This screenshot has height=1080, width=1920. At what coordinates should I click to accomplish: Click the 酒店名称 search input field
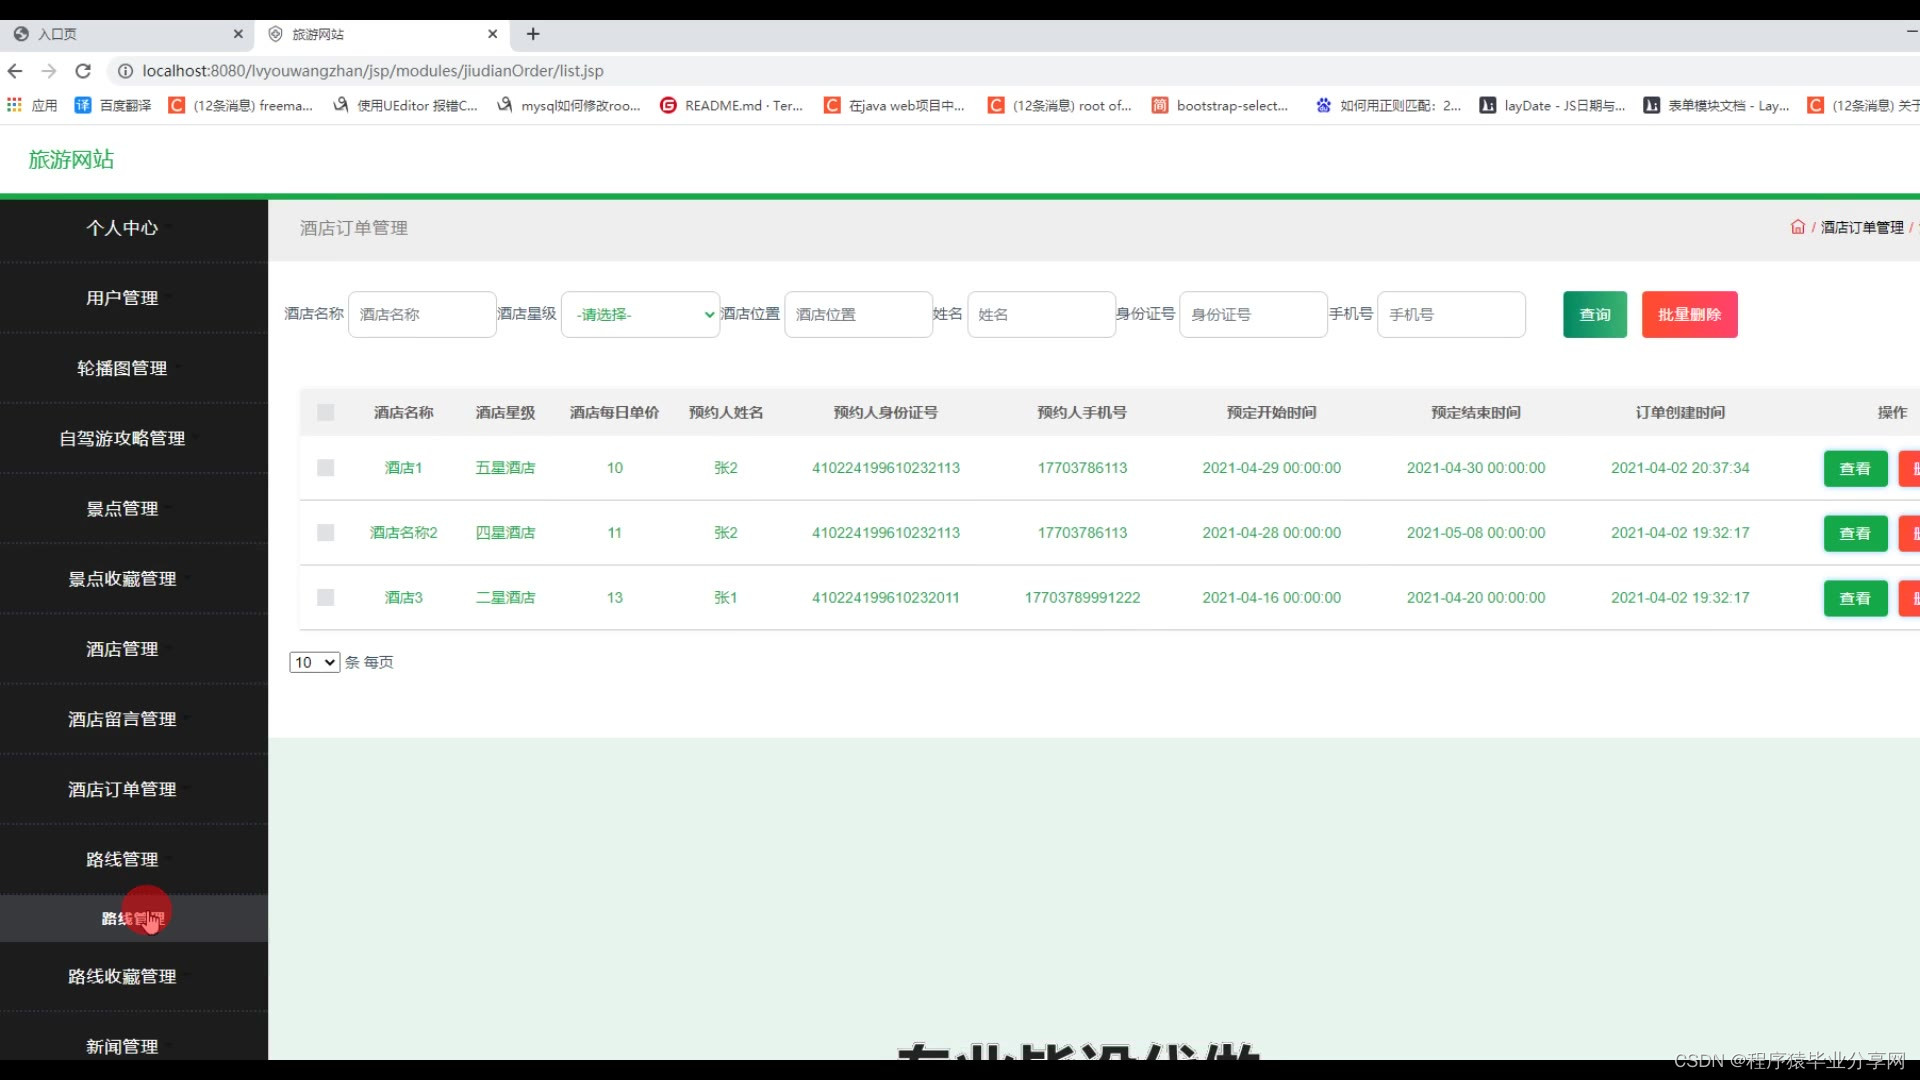[421, 314]
